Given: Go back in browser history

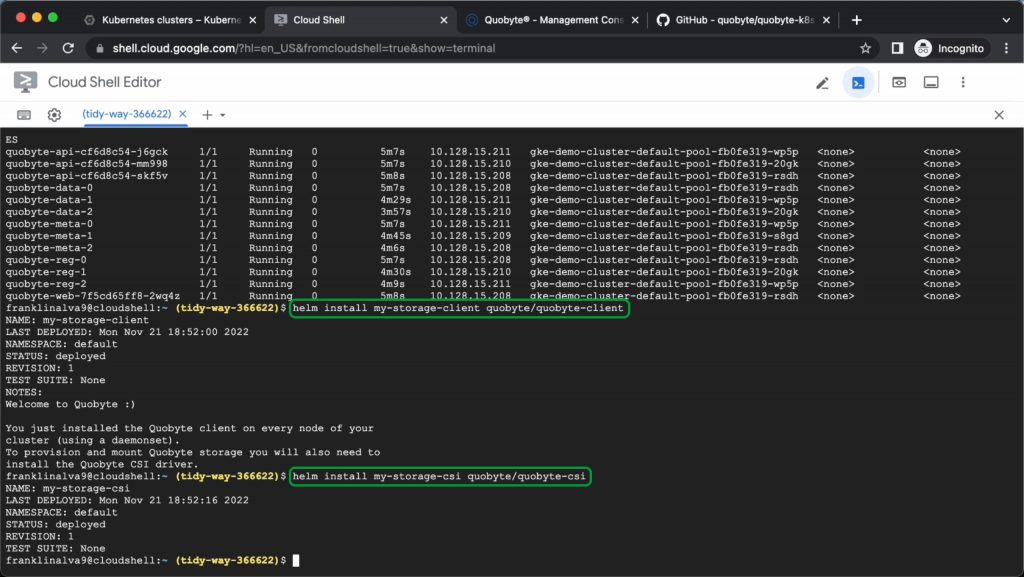Looking at the screenshot, I should [17, 48].
